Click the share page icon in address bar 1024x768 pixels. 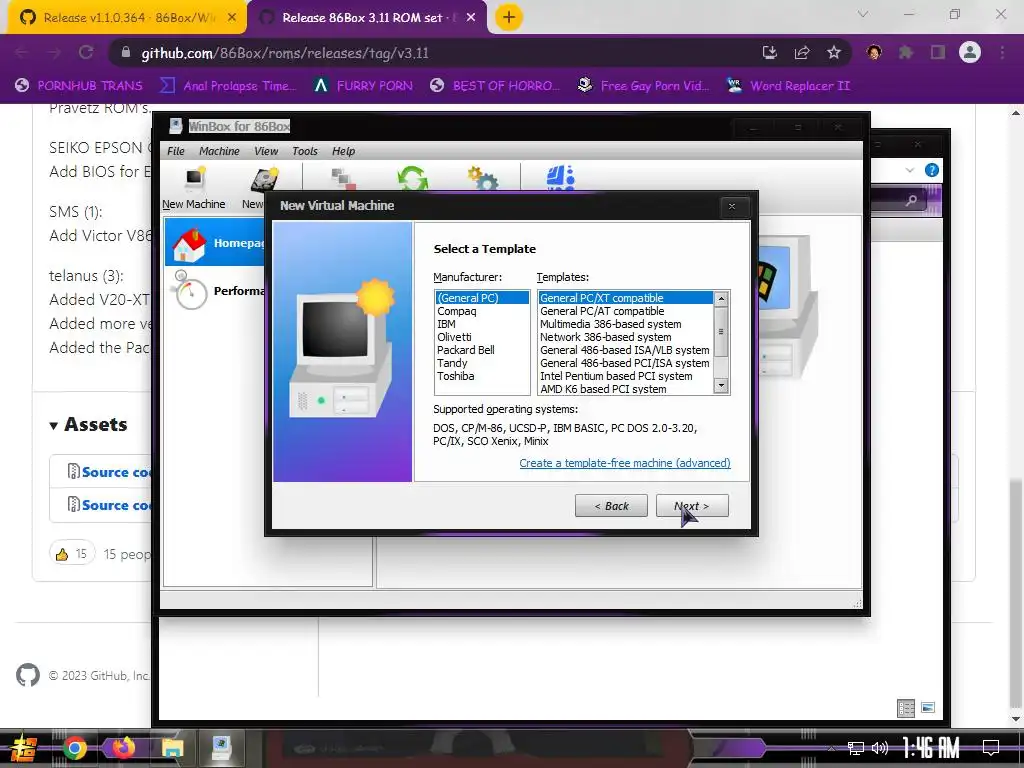coord(802,53)
